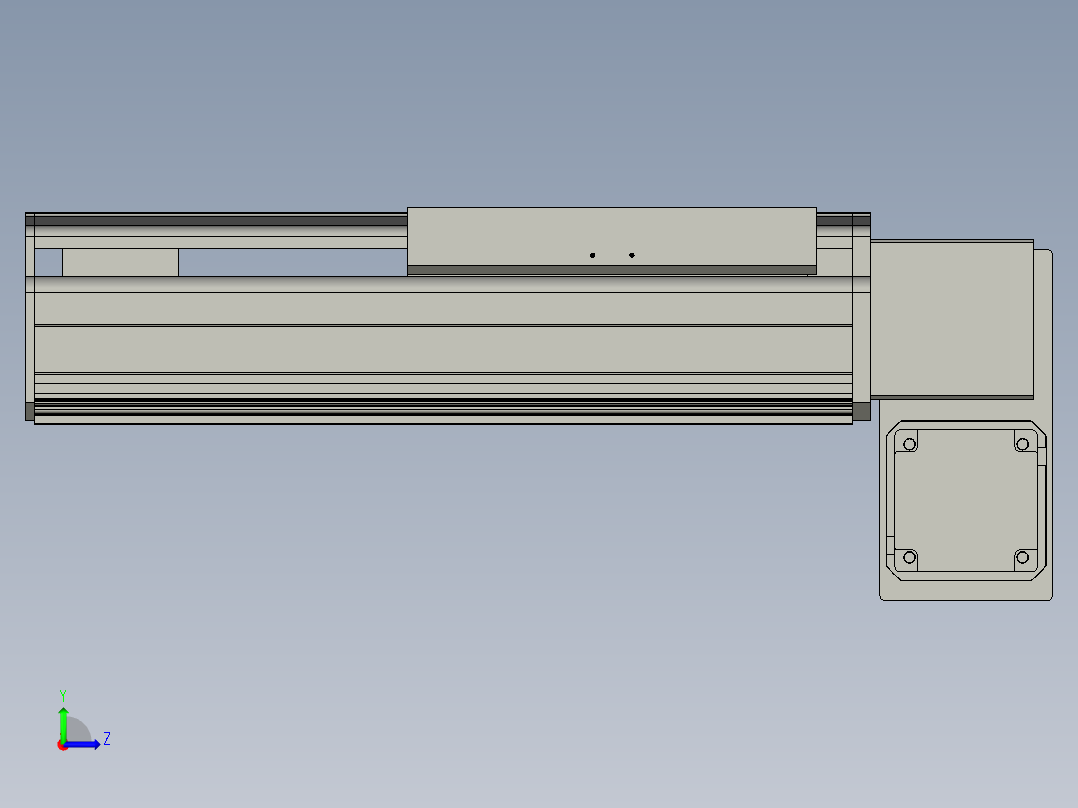The height and width of the screenshot is (808, 1078).
Task: Click the 'Y' label on the axis triad
Action: pos(63,696)
